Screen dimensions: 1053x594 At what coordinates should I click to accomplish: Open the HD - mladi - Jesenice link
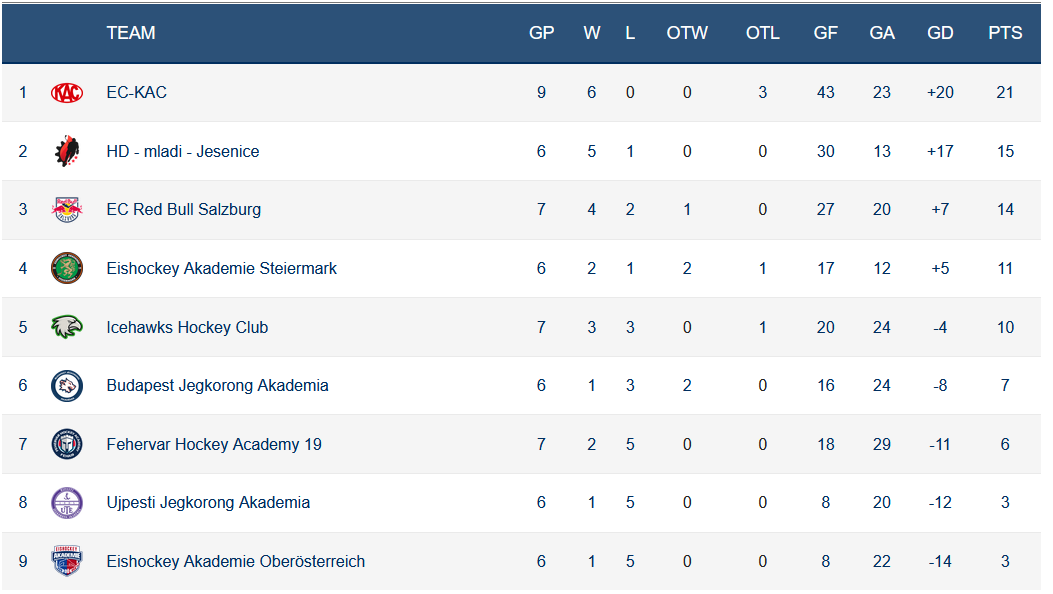tap(182, 152)
